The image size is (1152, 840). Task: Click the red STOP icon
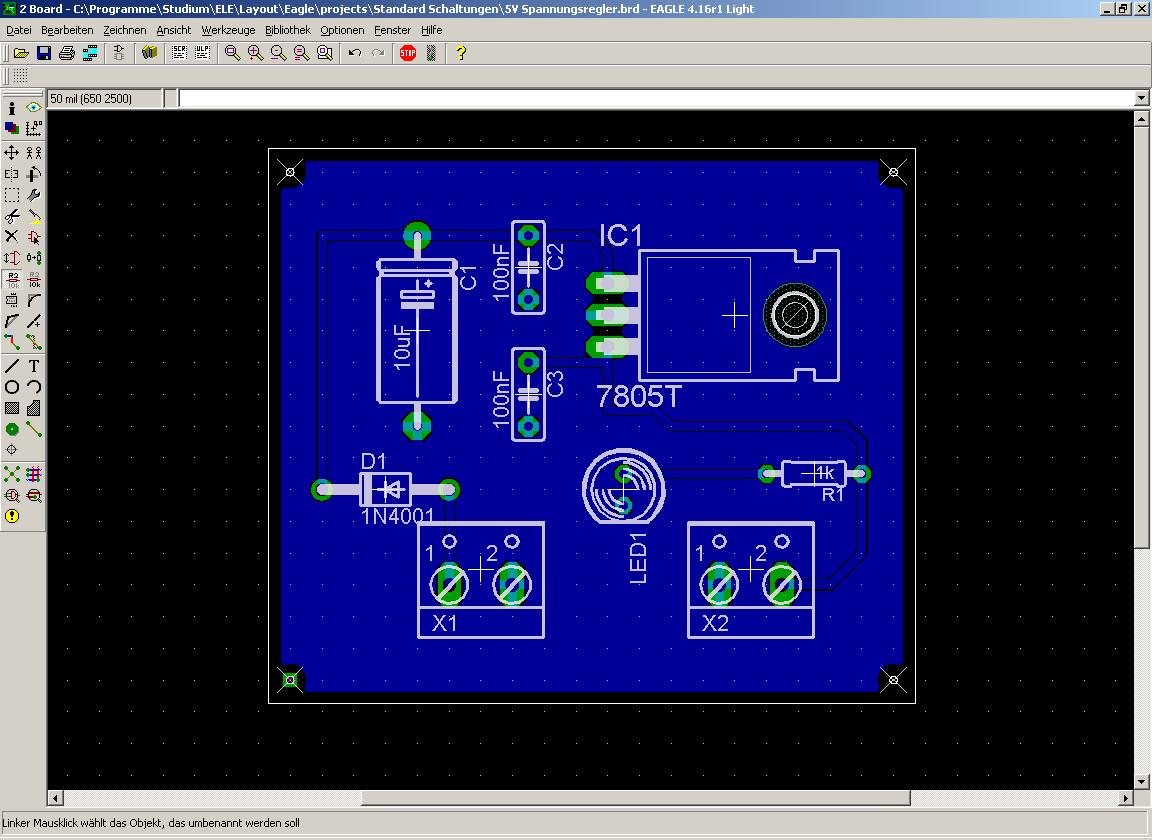(x=408, y=53)
